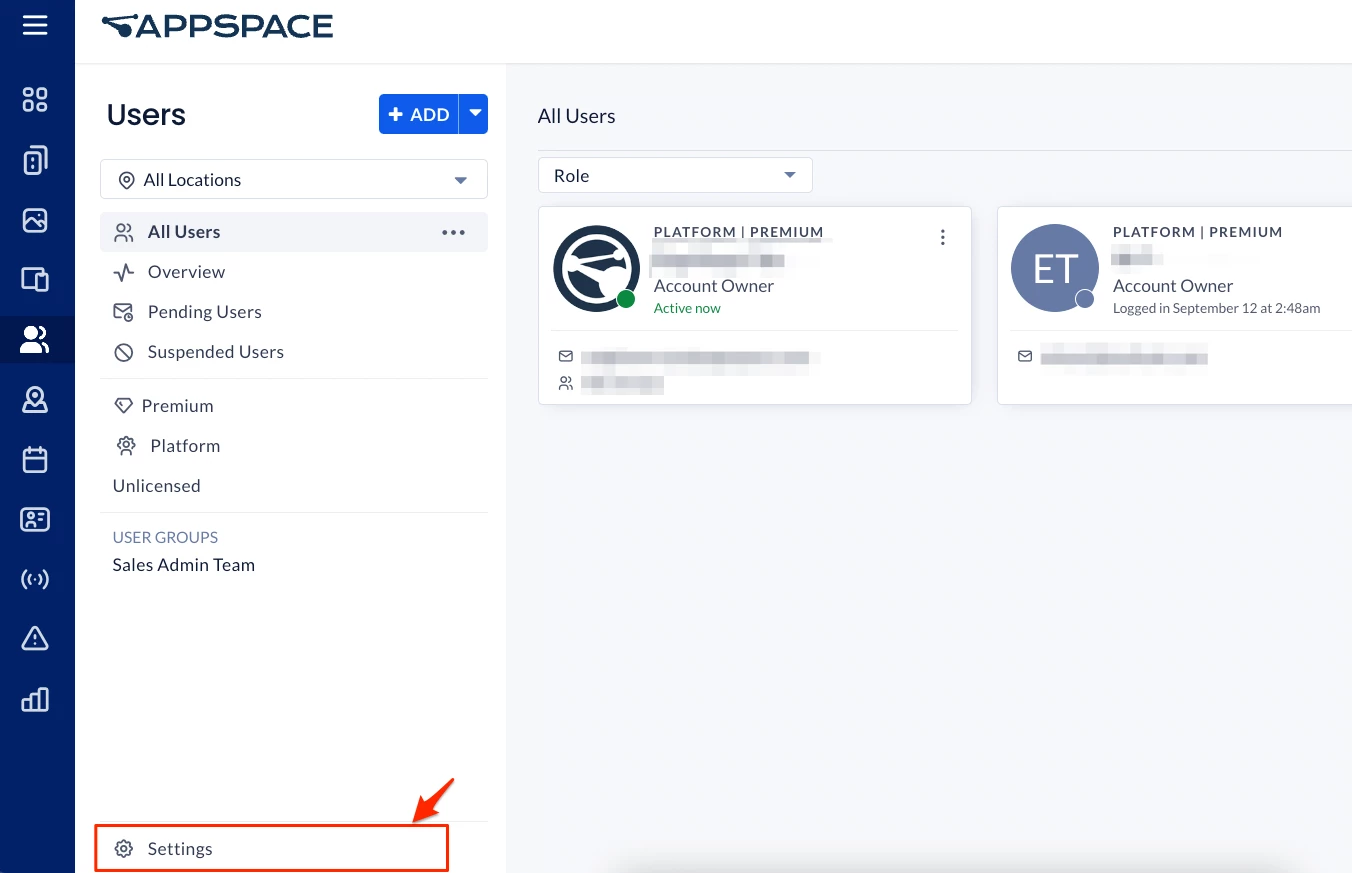Click the Overview pulse icon
Viewport: 1352px width, 873px height.
(124, 272)
